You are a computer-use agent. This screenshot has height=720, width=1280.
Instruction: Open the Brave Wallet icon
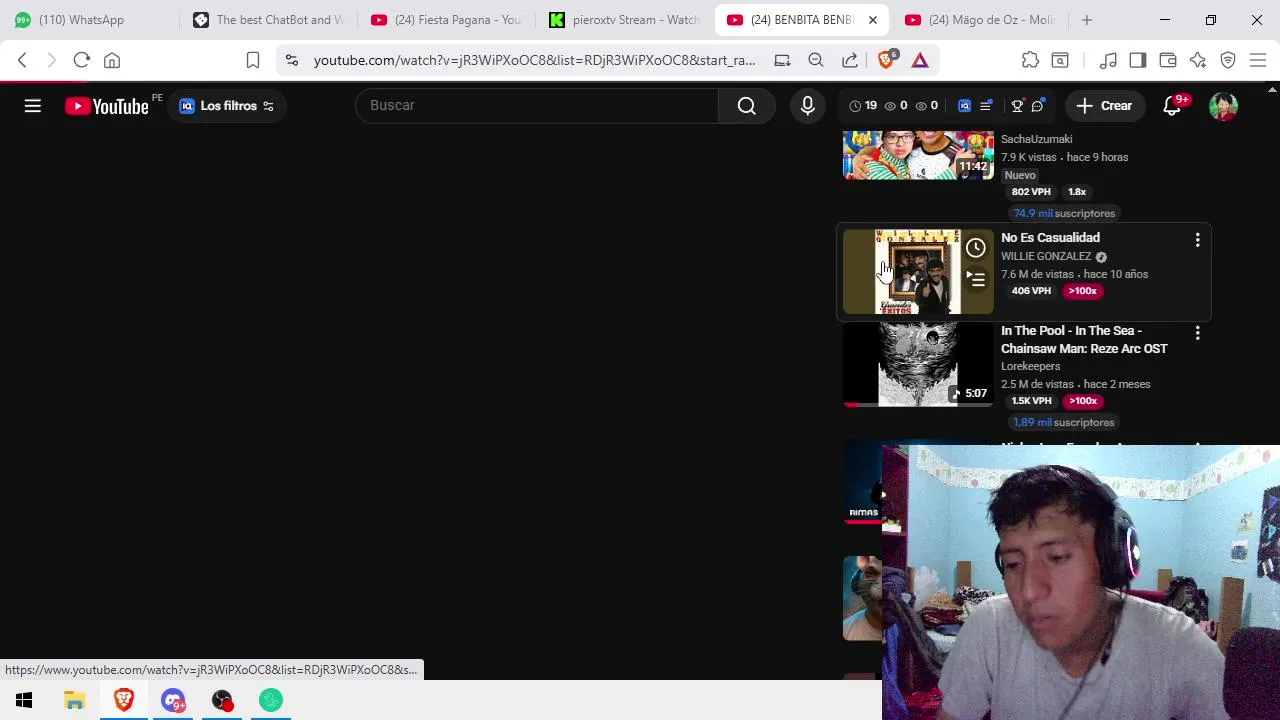[x=1168, y=60]
